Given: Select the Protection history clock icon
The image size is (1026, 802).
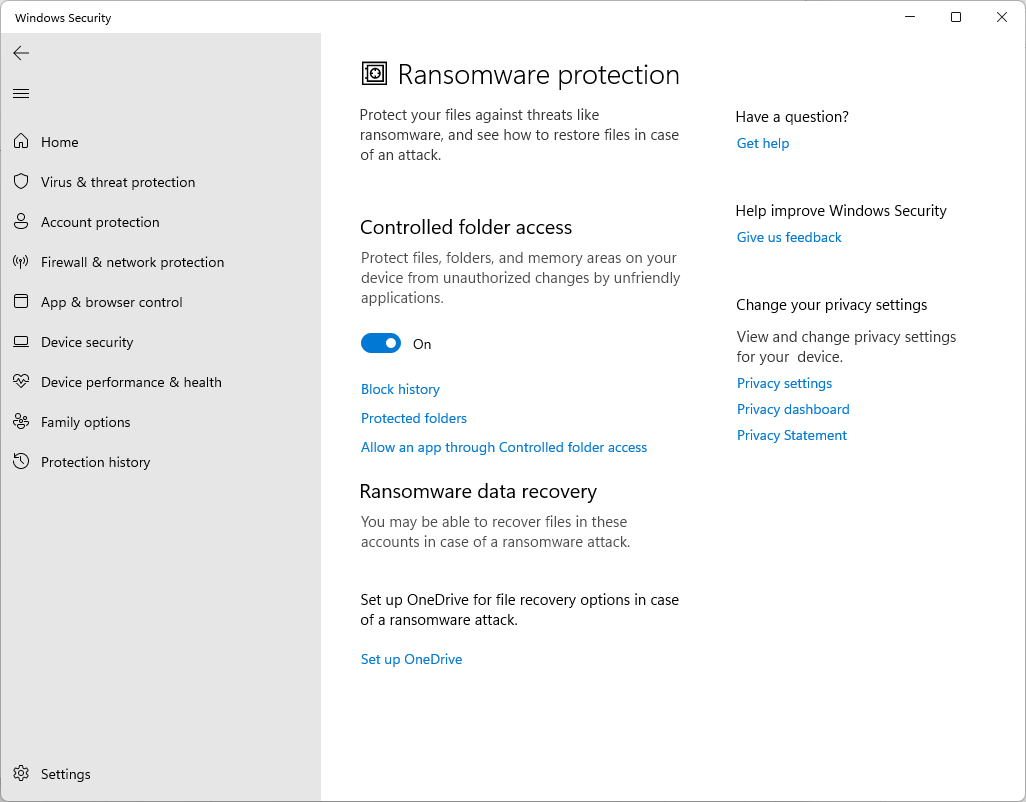Looking at the screenshot, I should [21, 462].
